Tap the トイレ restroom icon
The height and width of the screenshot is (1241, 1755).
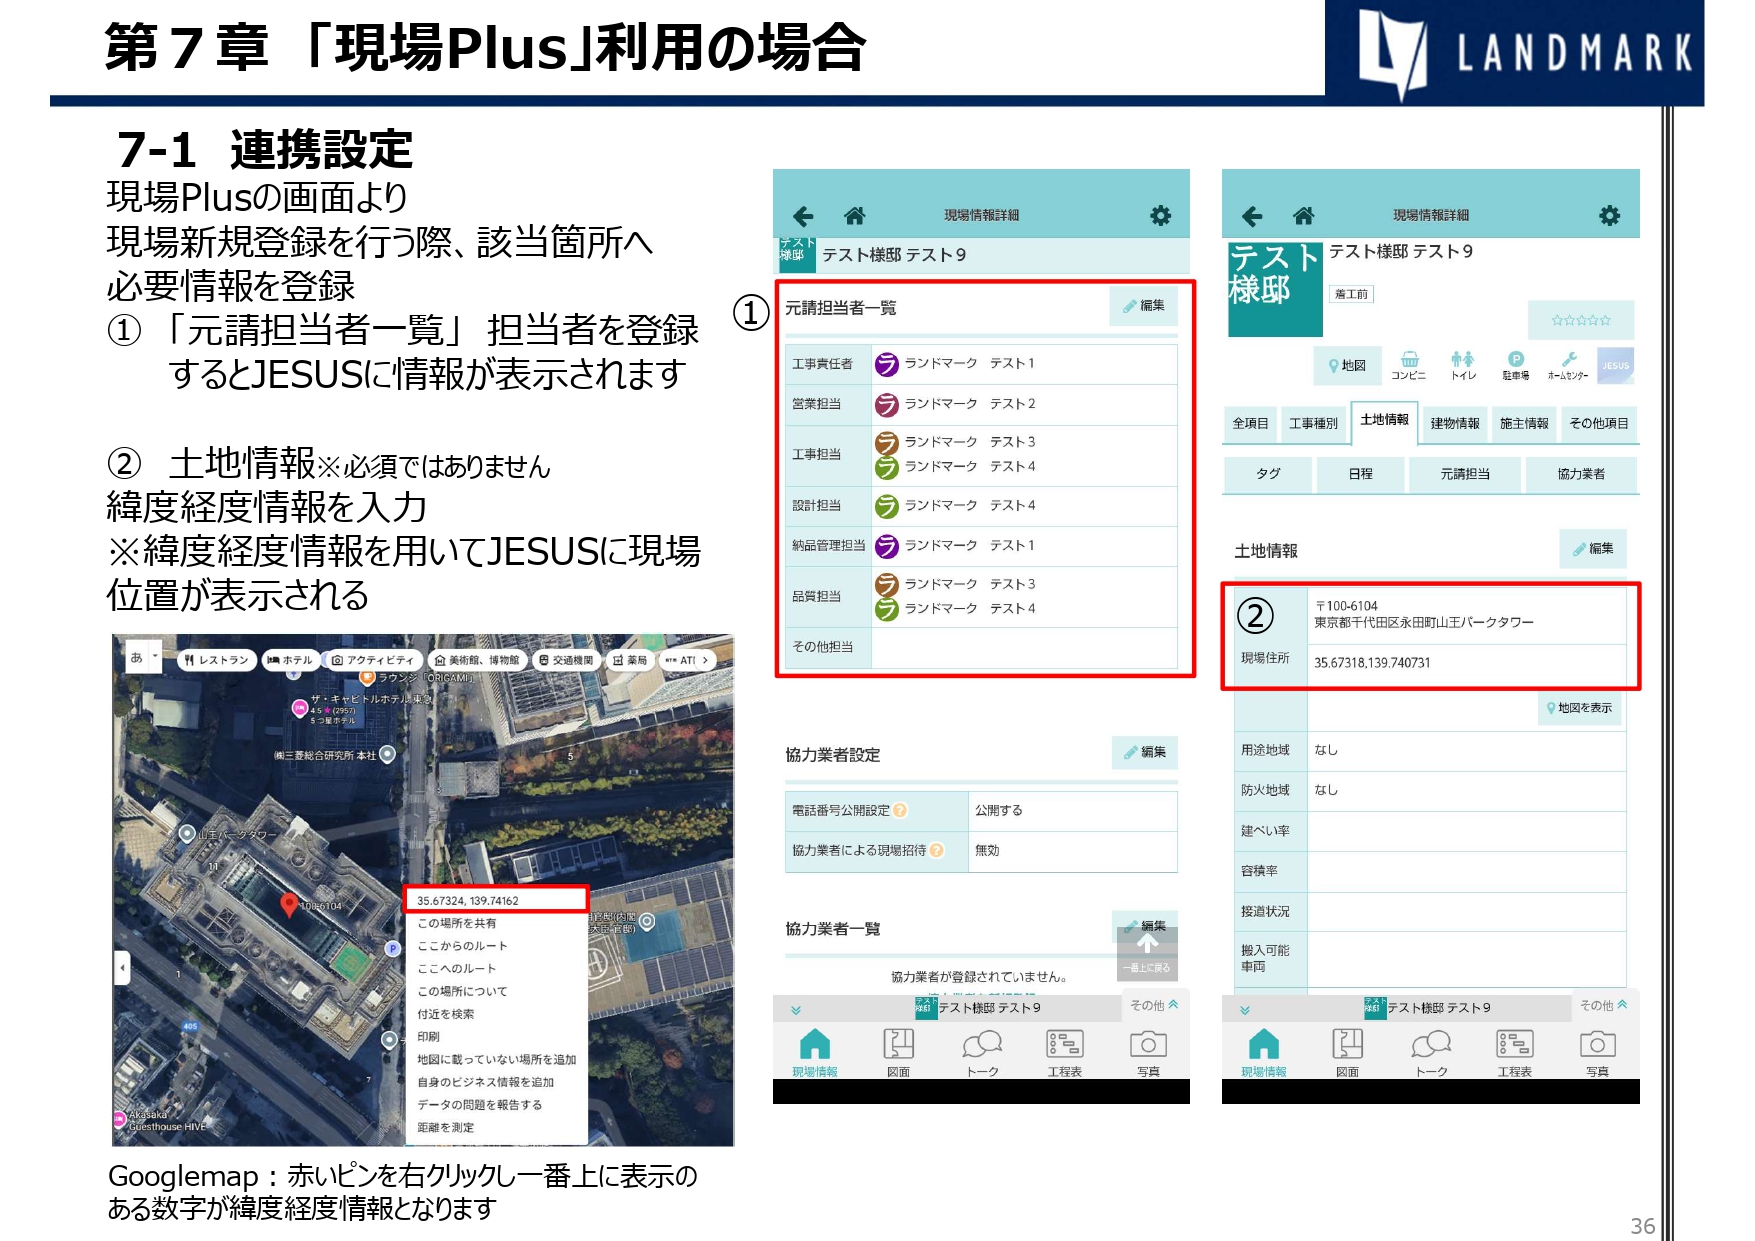(1463, 365)
